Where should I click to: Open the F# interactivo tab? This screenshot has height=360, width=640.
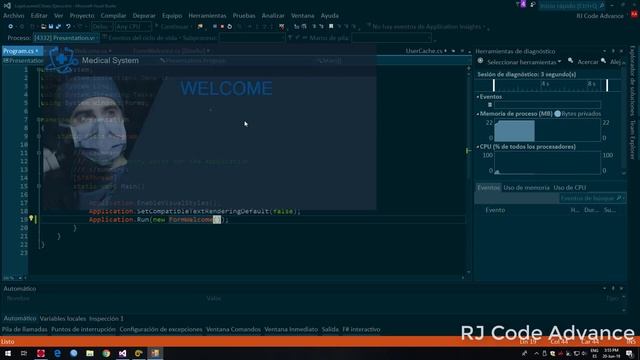pyautogui.click(x=361, y=329)
